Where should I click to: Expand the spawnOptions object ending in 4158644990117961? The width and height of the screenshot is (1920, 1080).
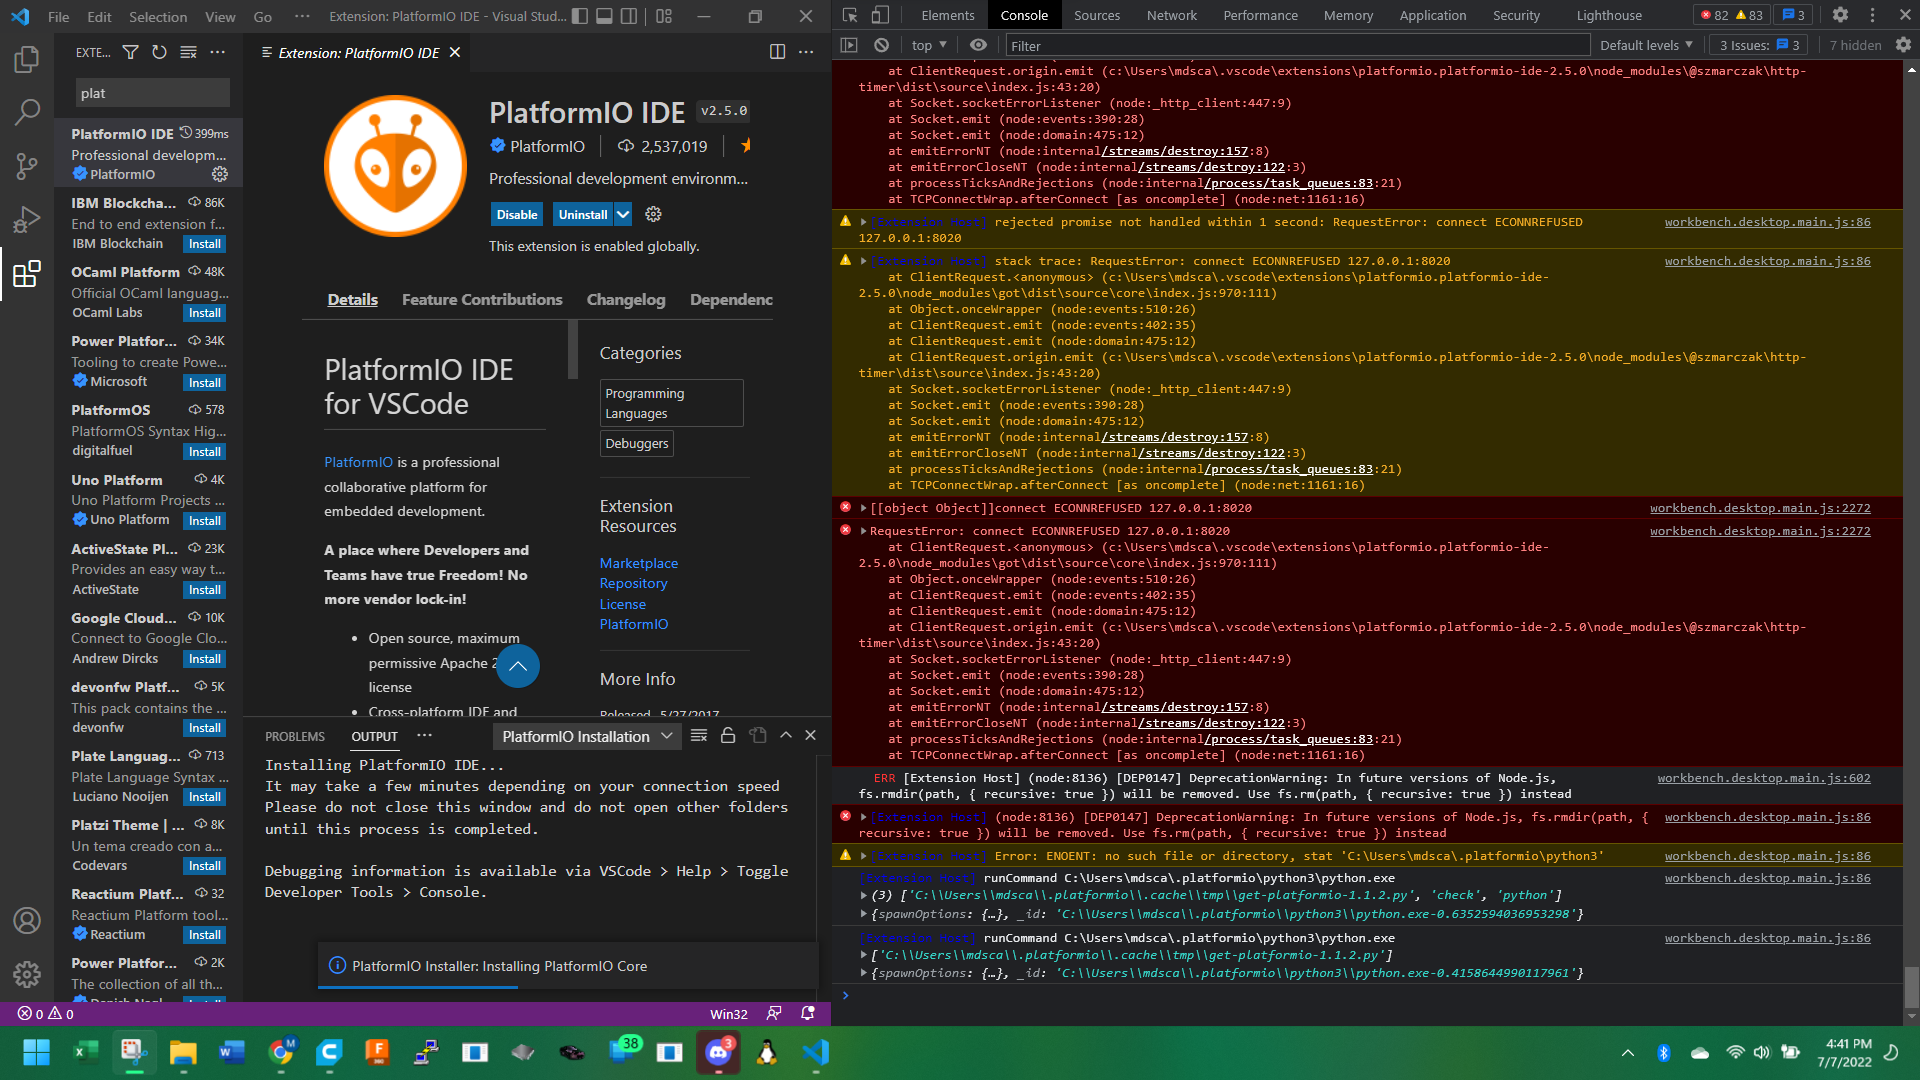pyautogui.click(x=863, y=973)
